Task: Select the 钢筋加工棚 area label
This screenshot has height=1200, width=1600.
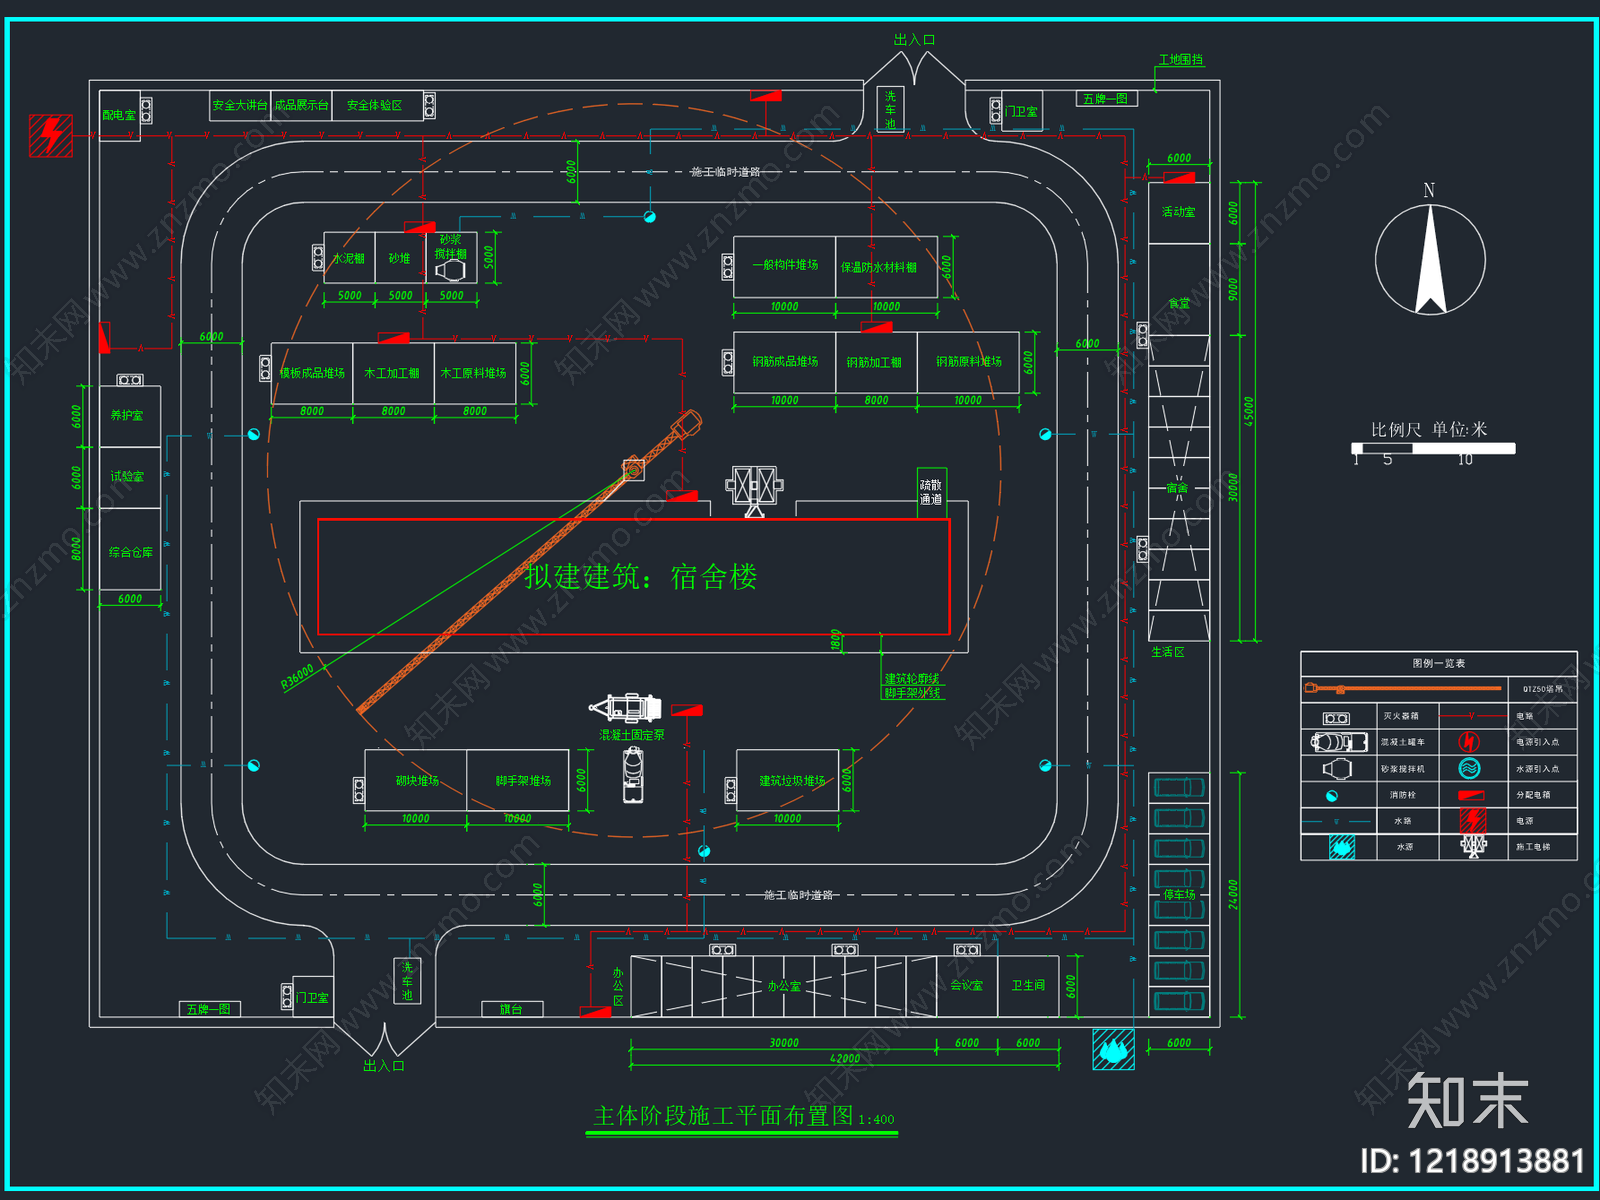Action: 874,362
